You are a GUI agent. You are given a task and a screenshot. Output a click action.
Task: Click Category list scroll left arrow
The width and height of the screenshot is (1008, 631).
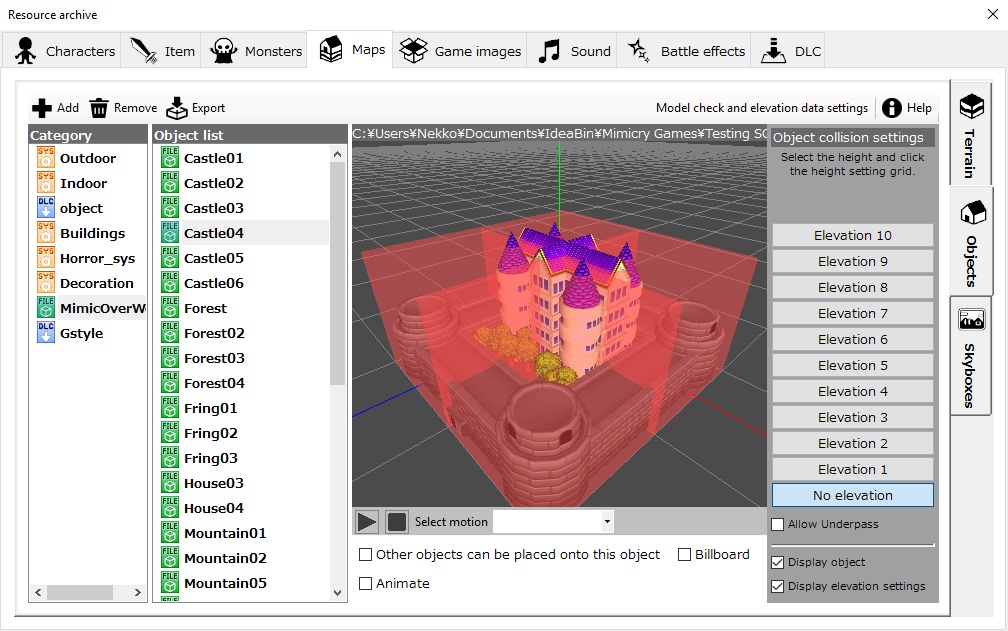38,592
